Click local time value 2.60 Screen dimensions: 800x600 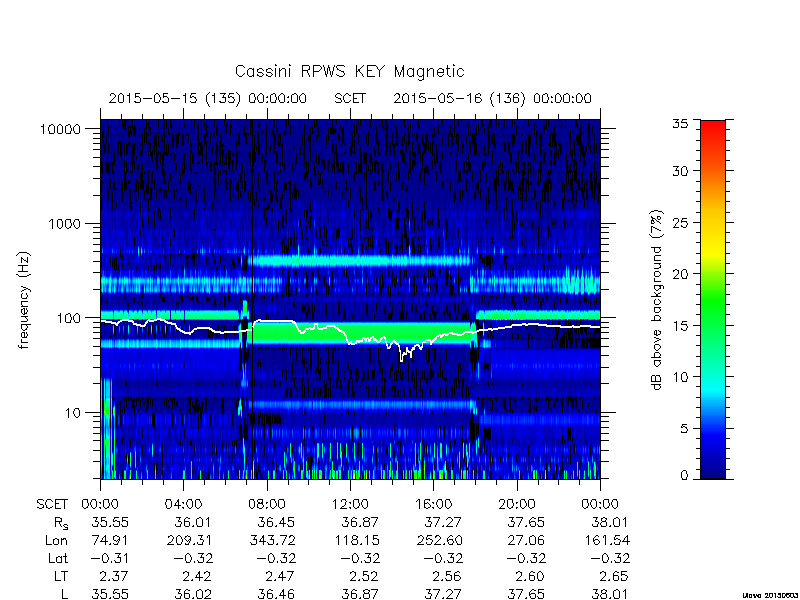tap(531, 577)
